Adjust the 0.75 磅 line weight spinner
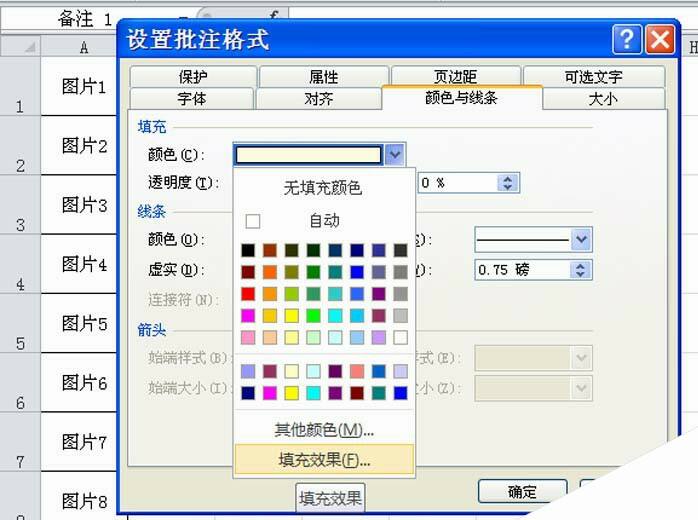This screenshot has height=520, width=698. click(x=580, y=270)
